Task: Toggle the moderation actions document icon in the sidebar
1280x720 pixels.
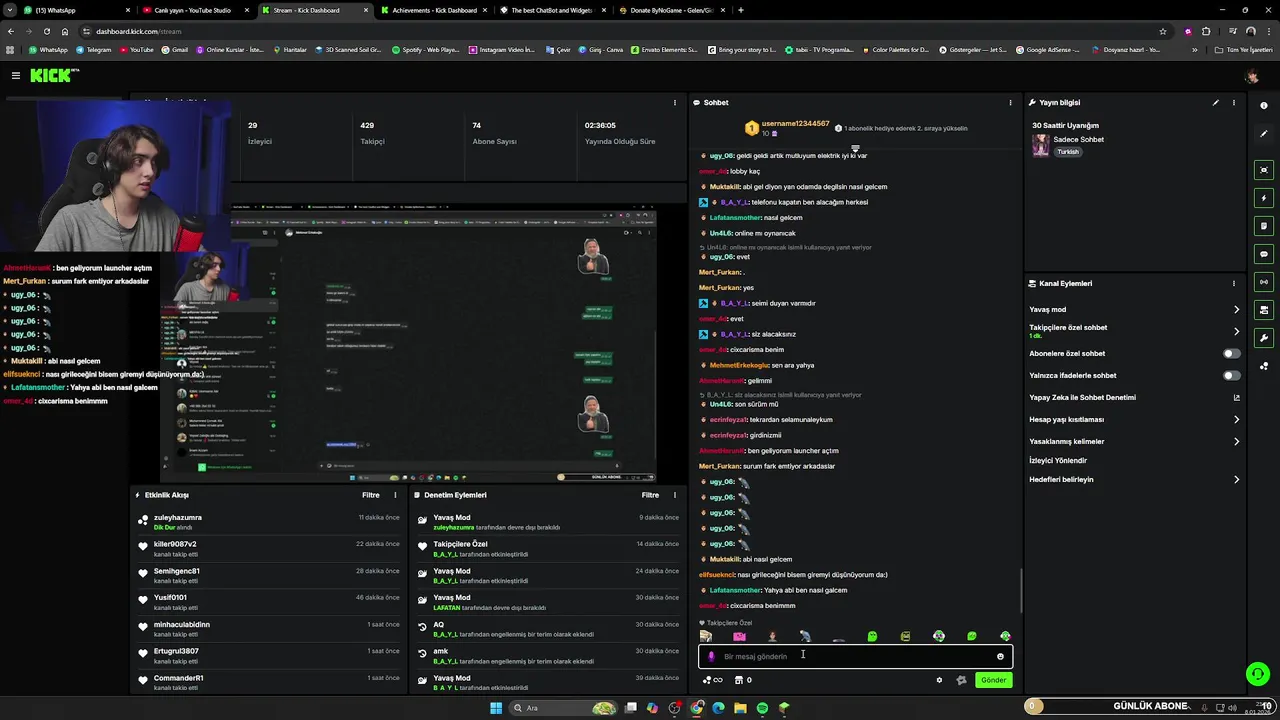Action: coord(1264,226)
